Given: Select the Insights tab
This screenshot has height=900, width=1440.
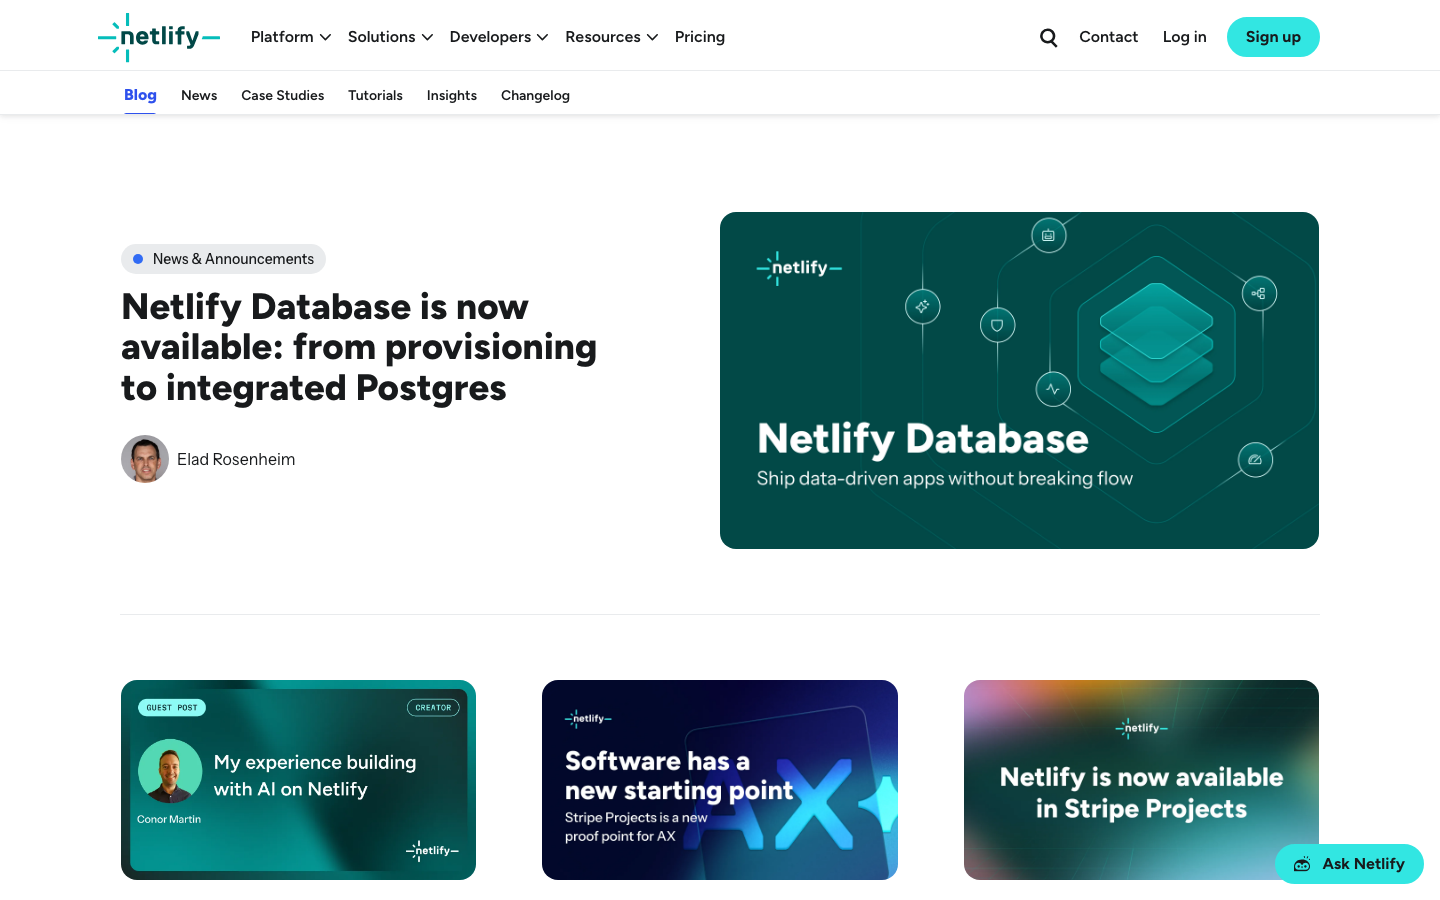Looking at the screenshot, I should (452, 95).
